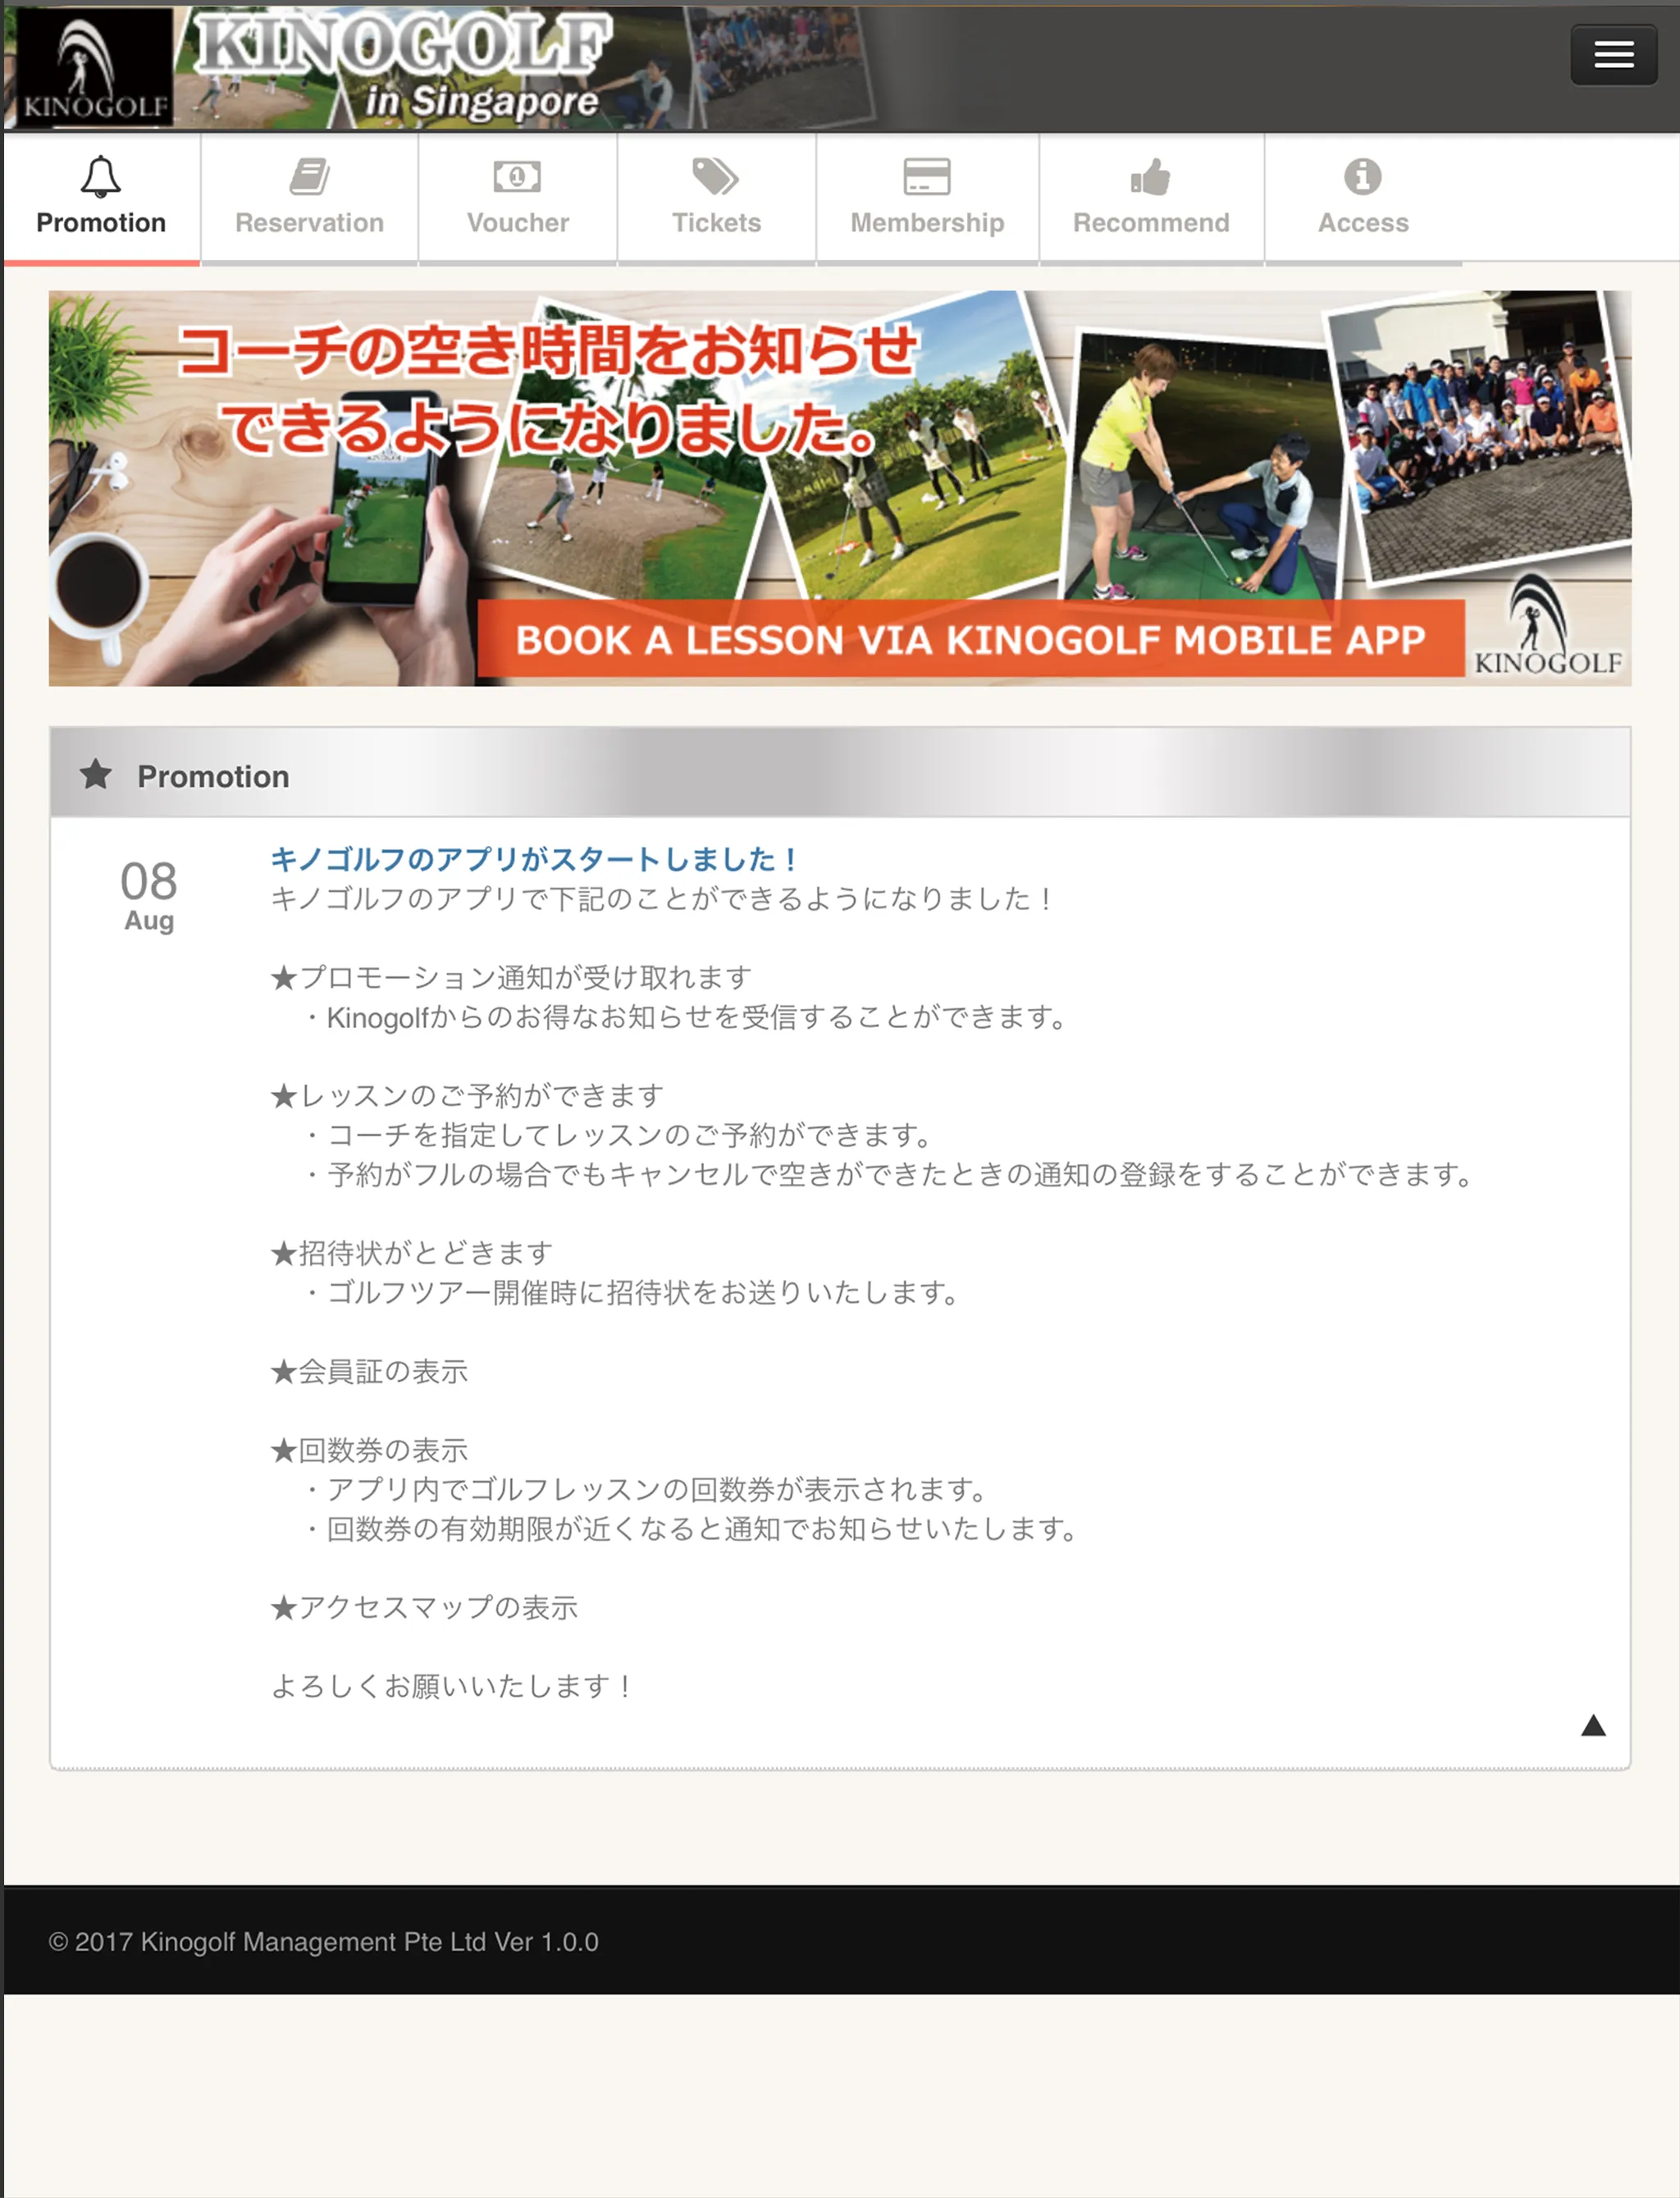Collapse the promotion post with the triangle arrow

coord(1593,1725)
